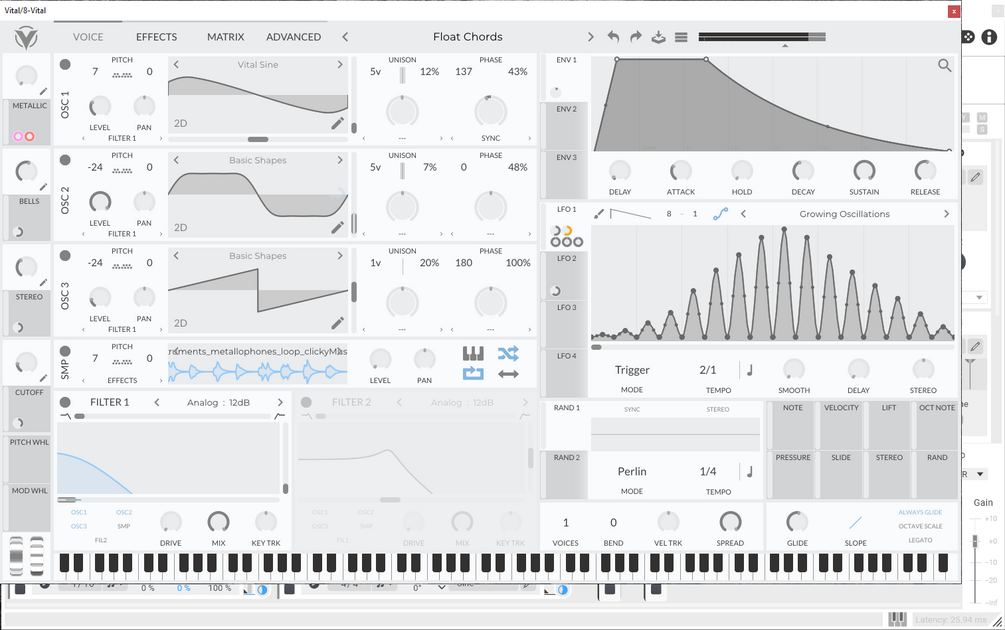Toggle OSC 3 power button
The width and height of the screenshot is (1005, 630).
(x=65, y=255)
